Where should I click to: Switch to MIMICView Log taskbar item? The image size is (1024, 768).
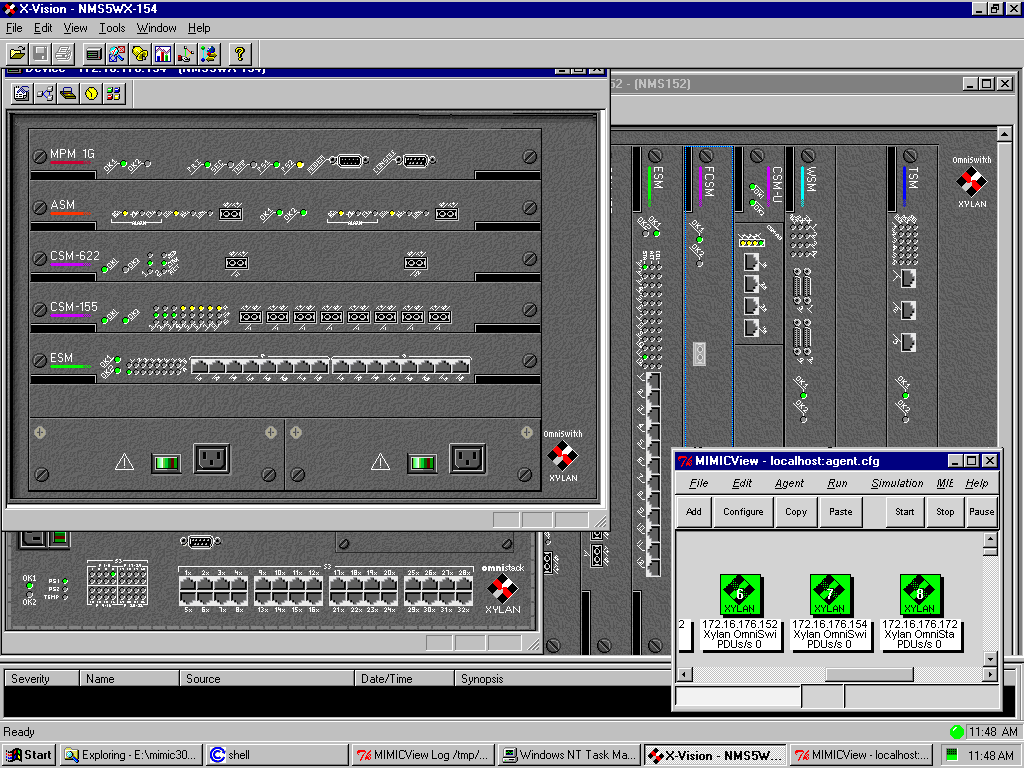pos(423,755)
